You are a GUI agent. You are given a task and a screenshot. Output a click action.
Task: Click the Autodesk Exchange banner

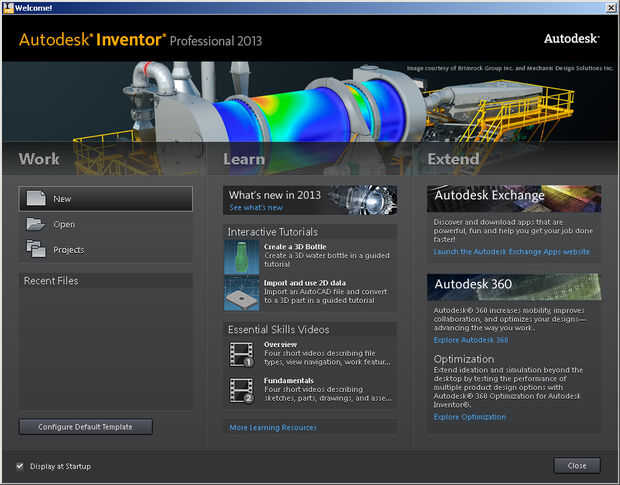(x=514, y=198)
